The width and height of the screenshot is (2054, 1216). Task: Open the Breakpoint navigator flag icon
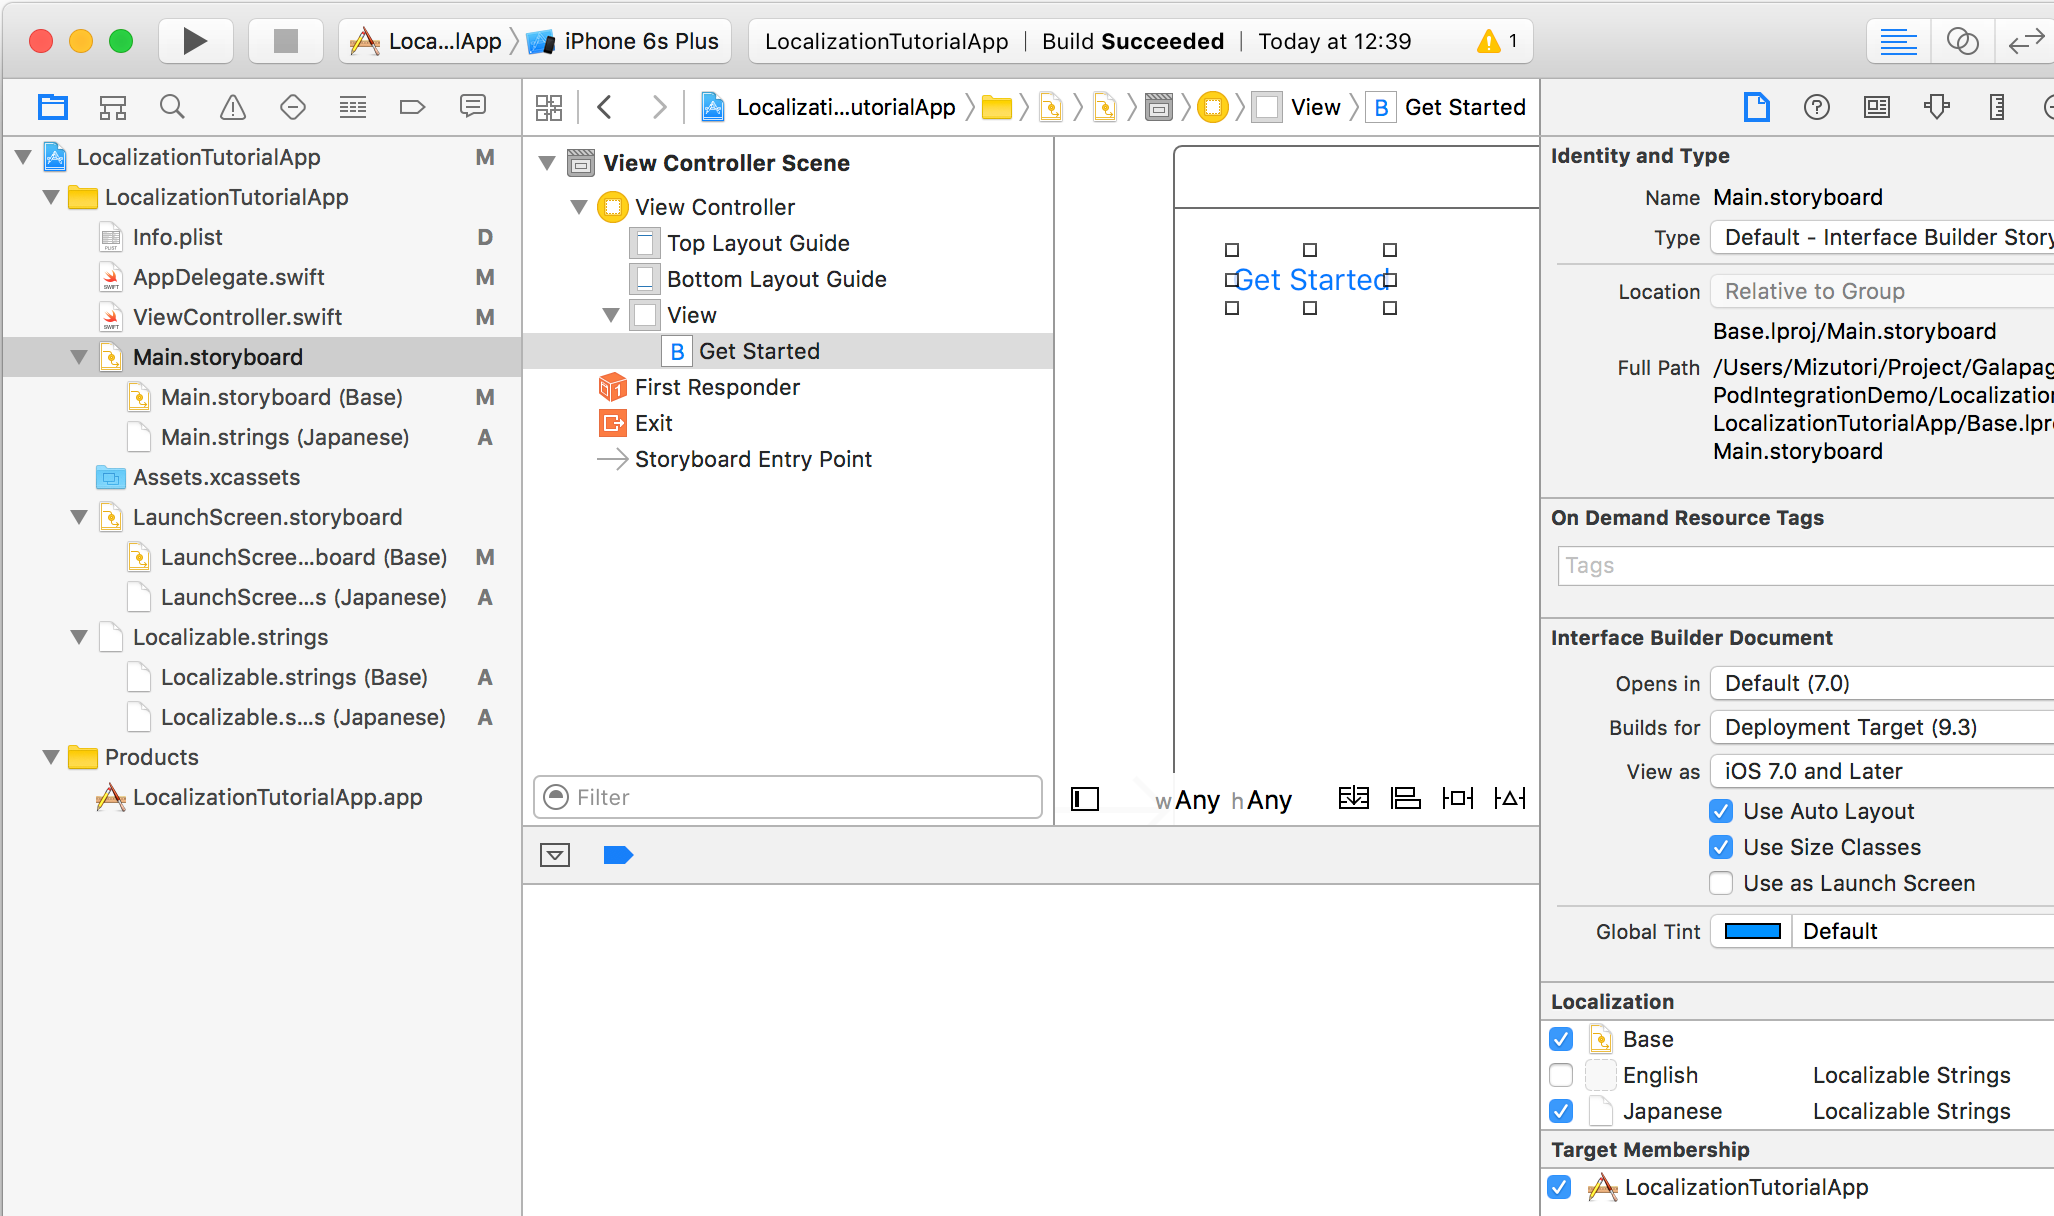click(x=412, y=107)
